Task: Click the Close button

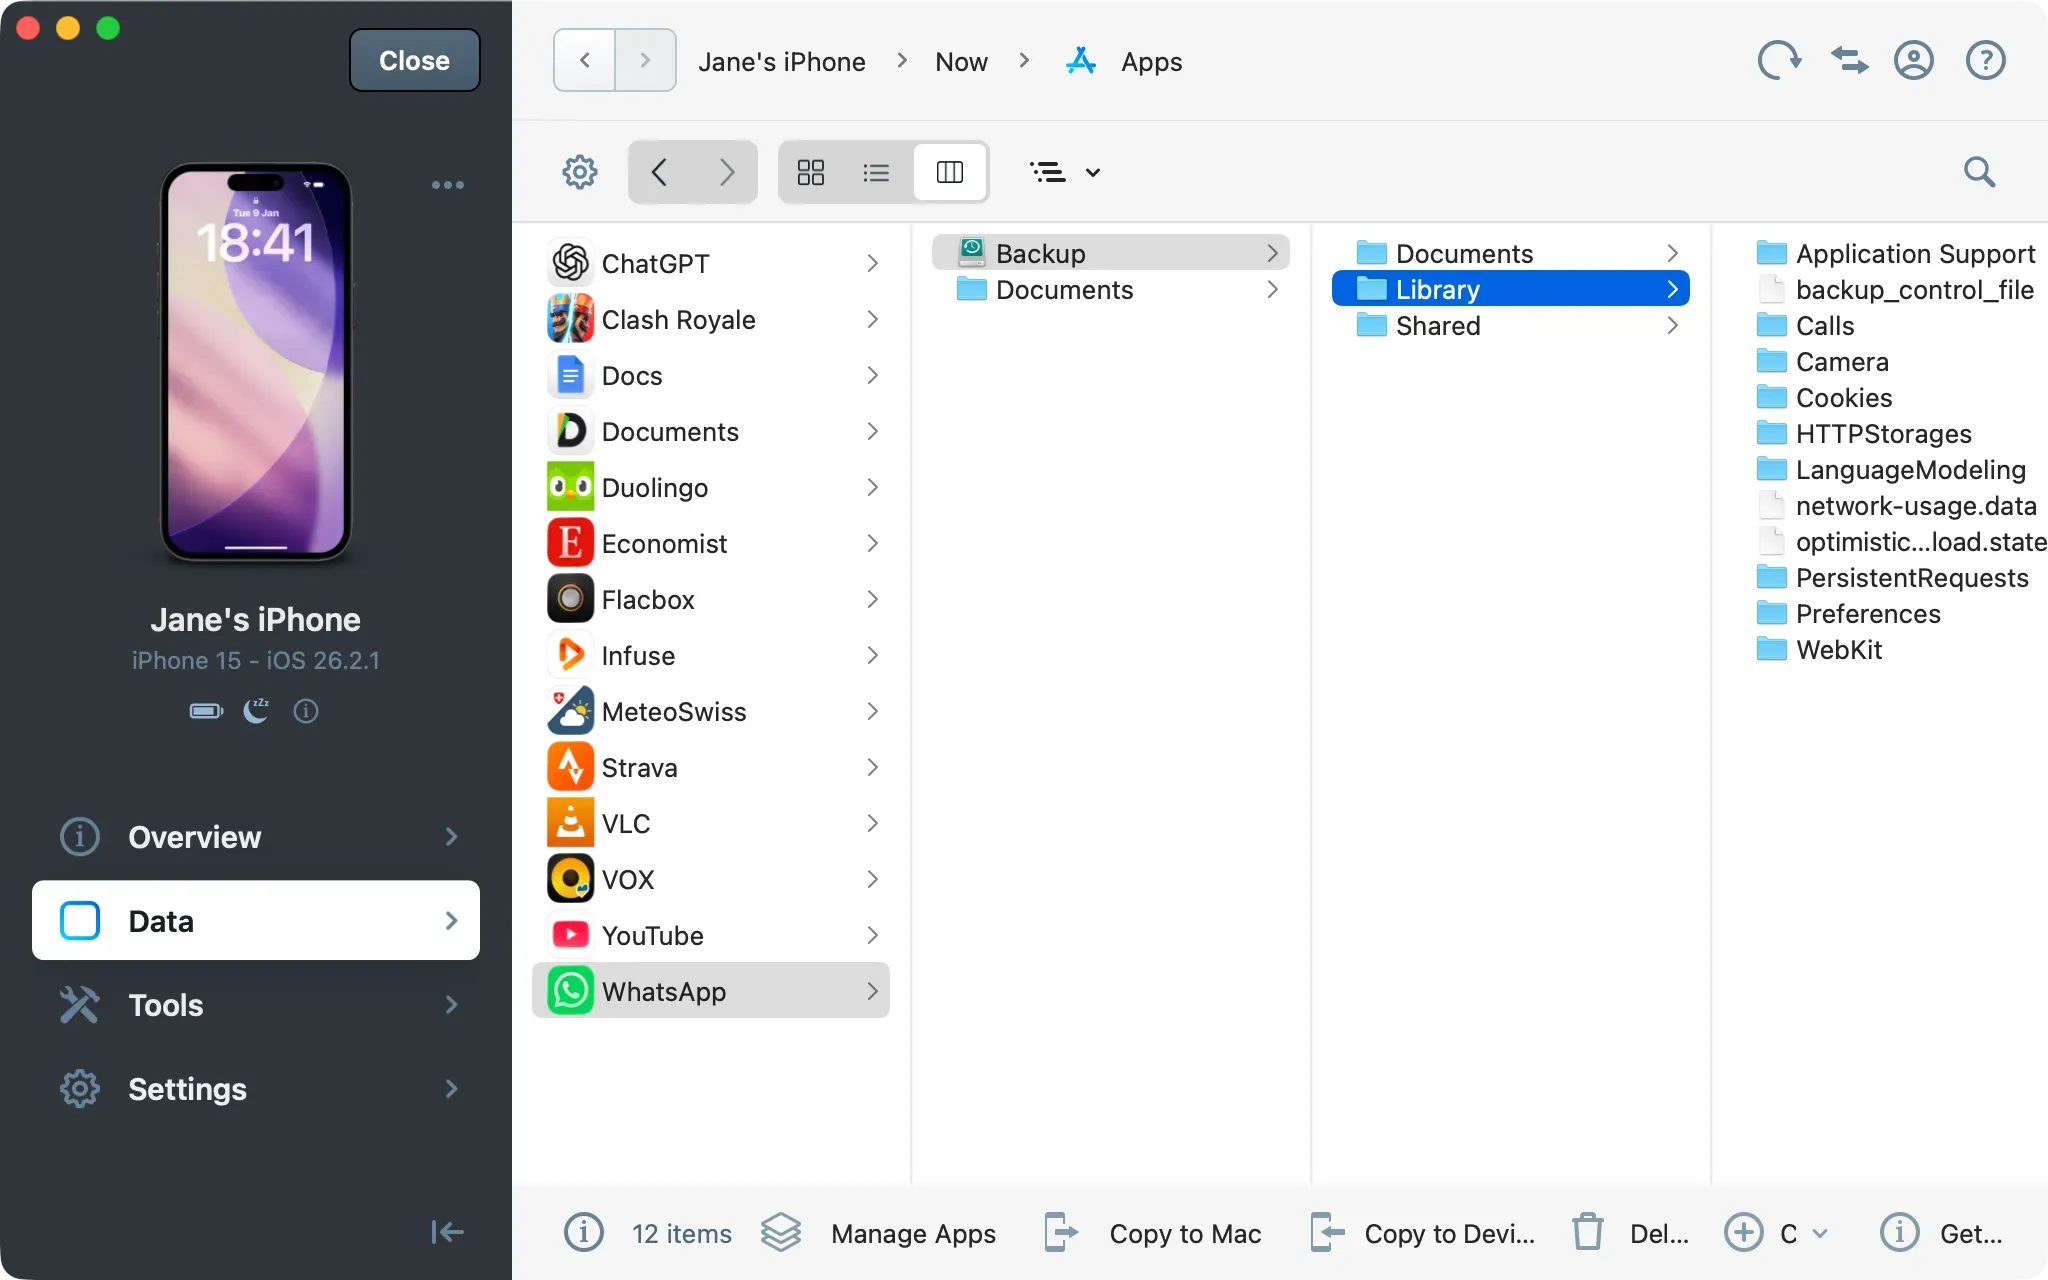Action: click(414, 60)
